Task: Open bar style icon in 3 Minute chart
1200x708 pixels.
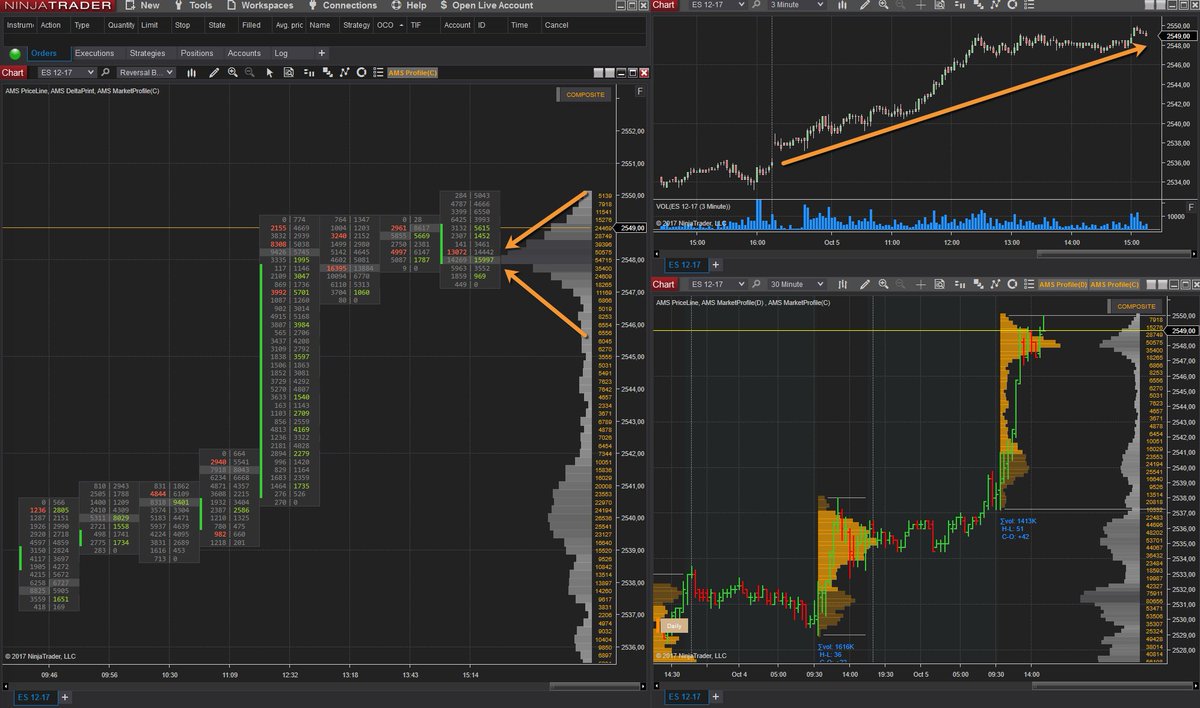Action: click(842, 5)
